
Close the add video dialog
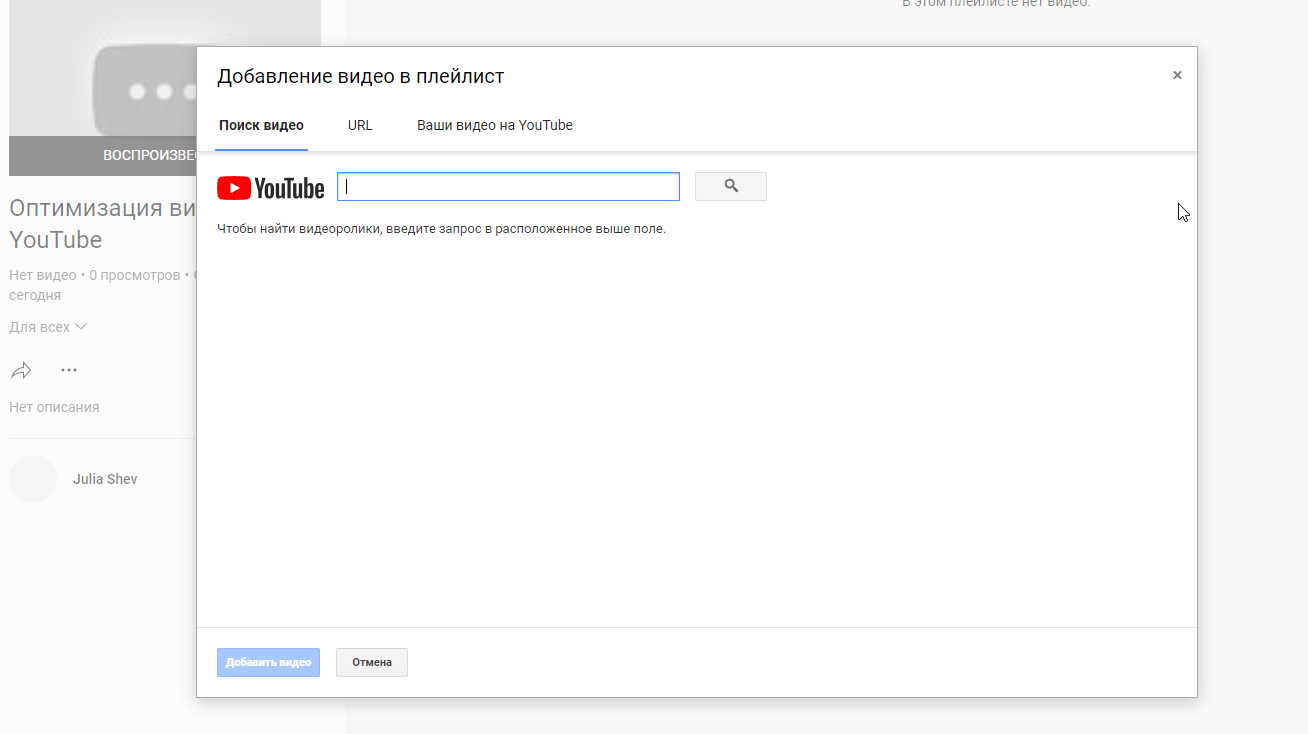click(1177, 75)
